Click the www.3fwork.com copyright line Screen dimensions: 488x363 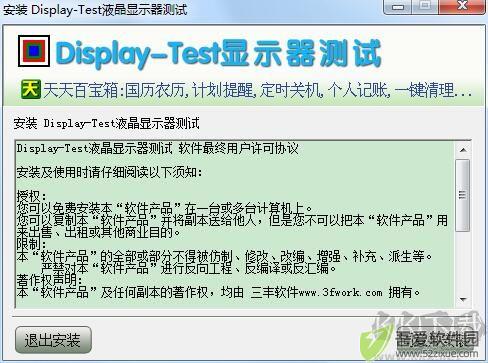tap(219, 293)
